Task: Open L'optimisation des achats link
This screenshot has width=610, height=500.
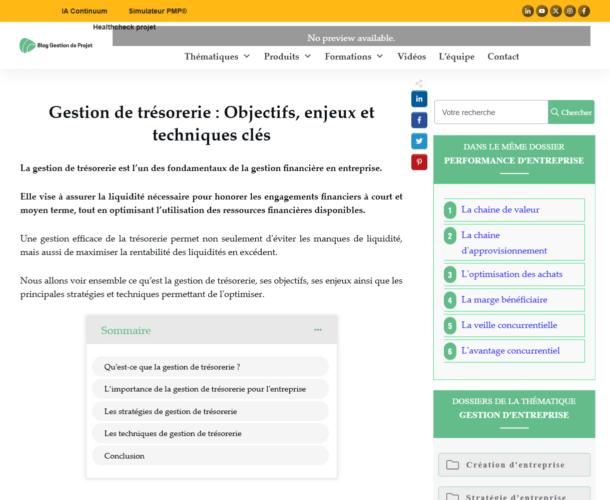Action: click(x=512, y=274)
